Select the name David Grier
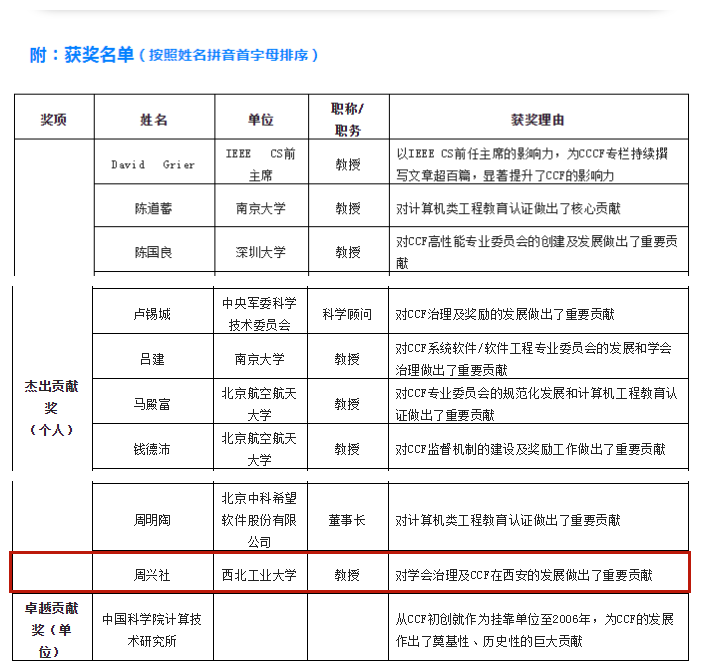 click(153, 164)
